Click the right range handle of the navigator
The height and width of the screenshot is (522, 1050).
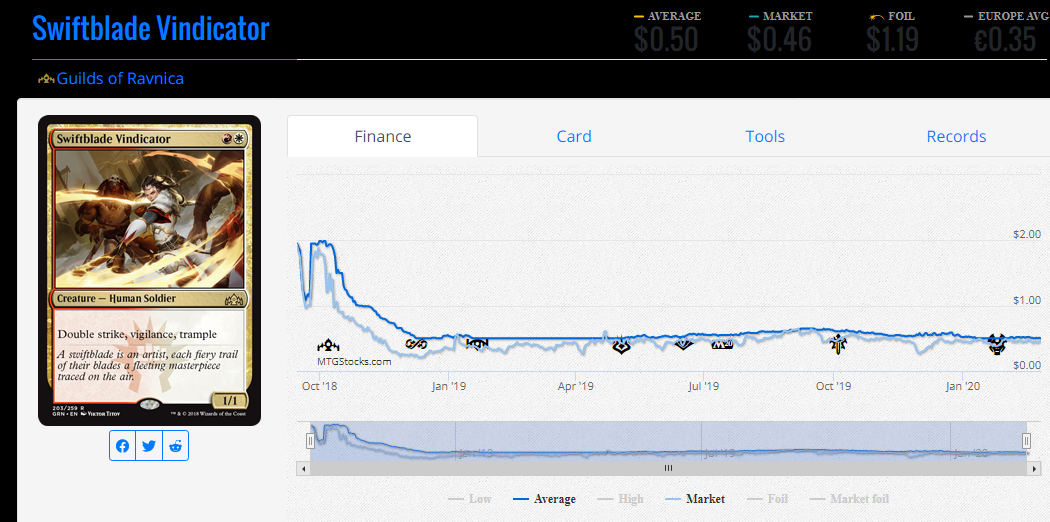pos(1026,440)
